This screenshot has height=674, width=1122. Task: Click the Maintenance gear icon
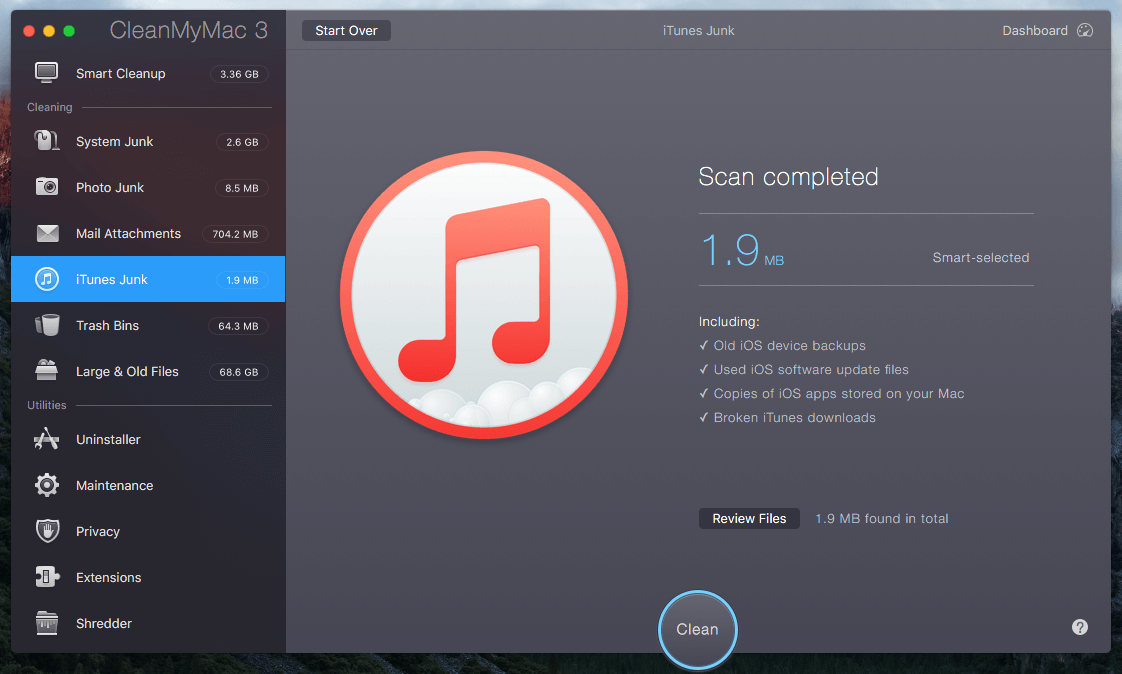(x=47, y=485)
